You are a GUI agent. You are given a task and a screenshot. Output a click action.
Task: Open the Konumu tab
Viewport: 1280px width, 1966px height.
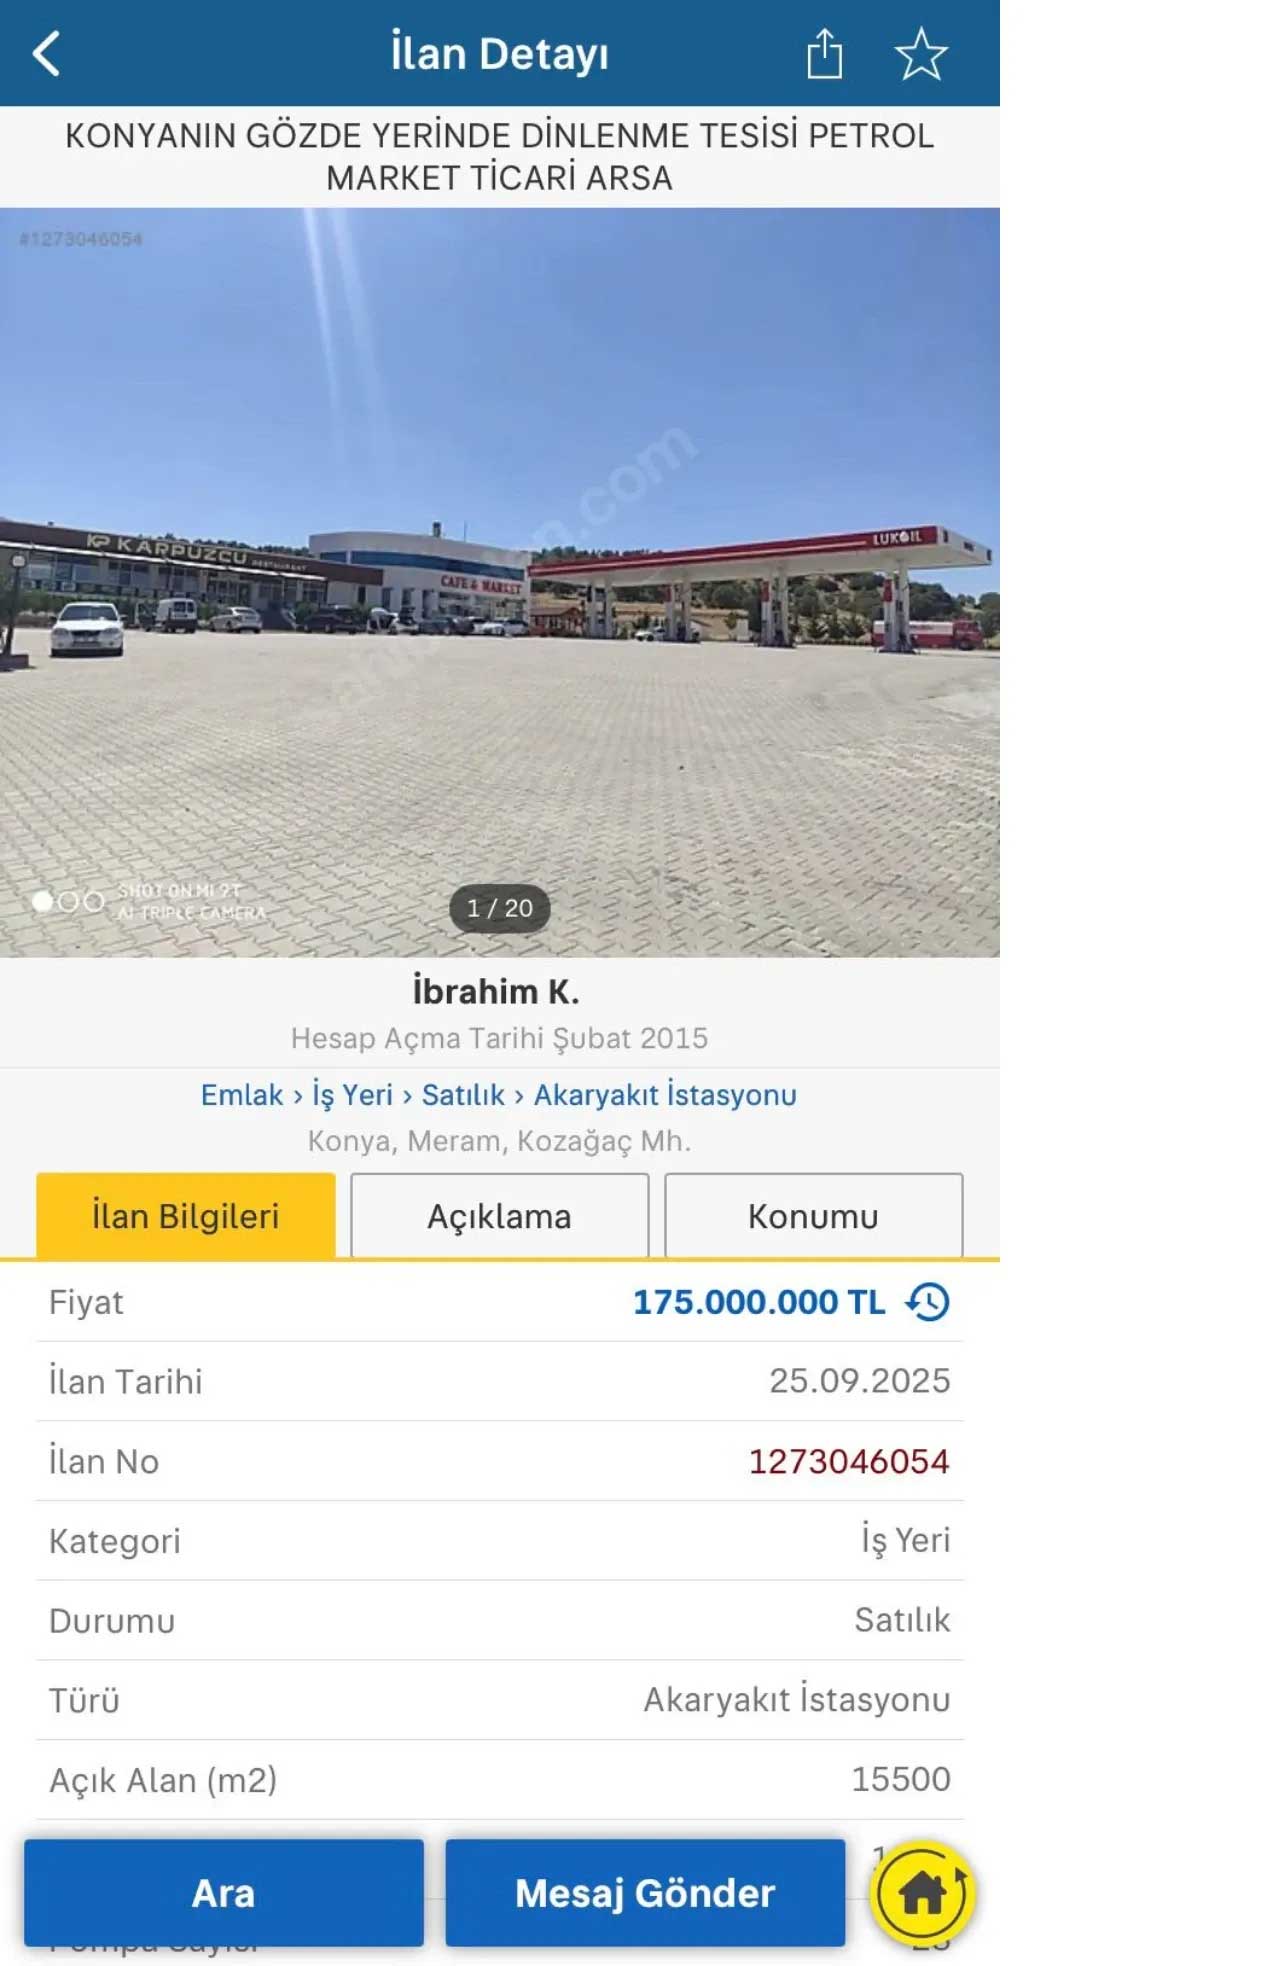point(813,1215)
